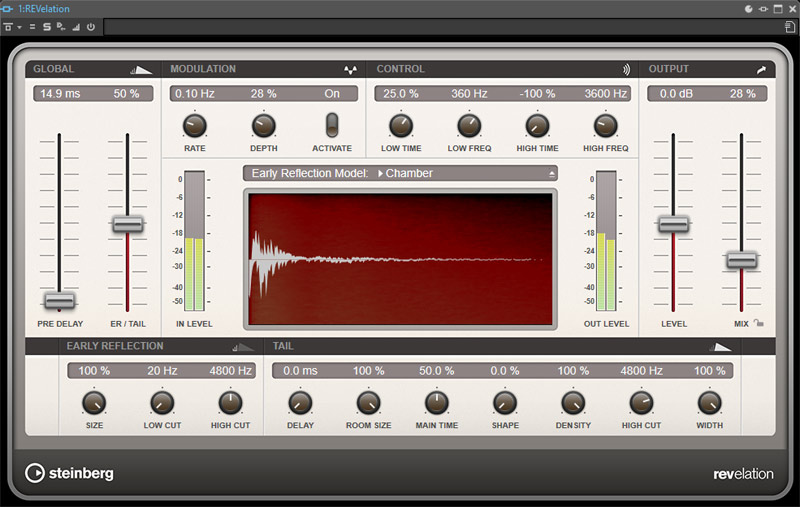The height and width of the screenshot is (507, 800).
Task: Click the Pre Delay slider handle
Action: tap(60, 300)
